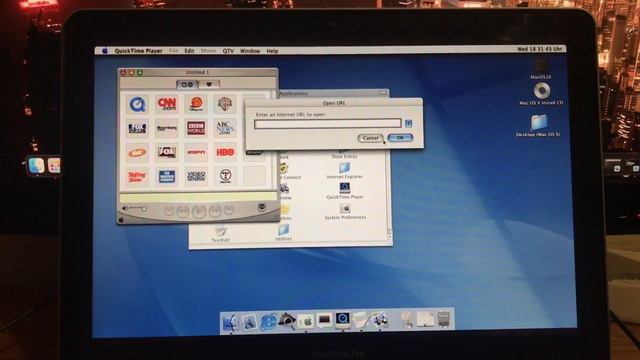Viewport: 640px width, 360px height.
Task: Open the QuickTime channel tile
Action: (x=137, y=104)
